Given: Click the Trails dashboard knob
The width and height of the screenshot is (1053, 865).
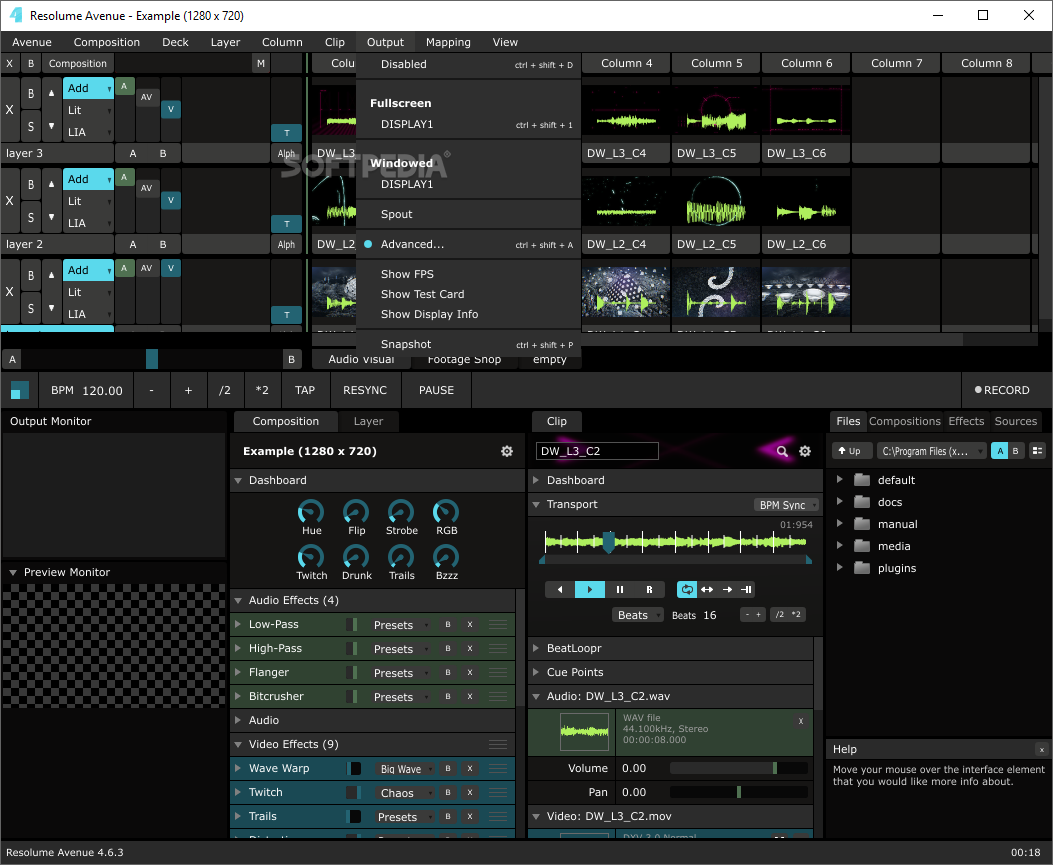Looking at the screenshot, I should 401,557.
